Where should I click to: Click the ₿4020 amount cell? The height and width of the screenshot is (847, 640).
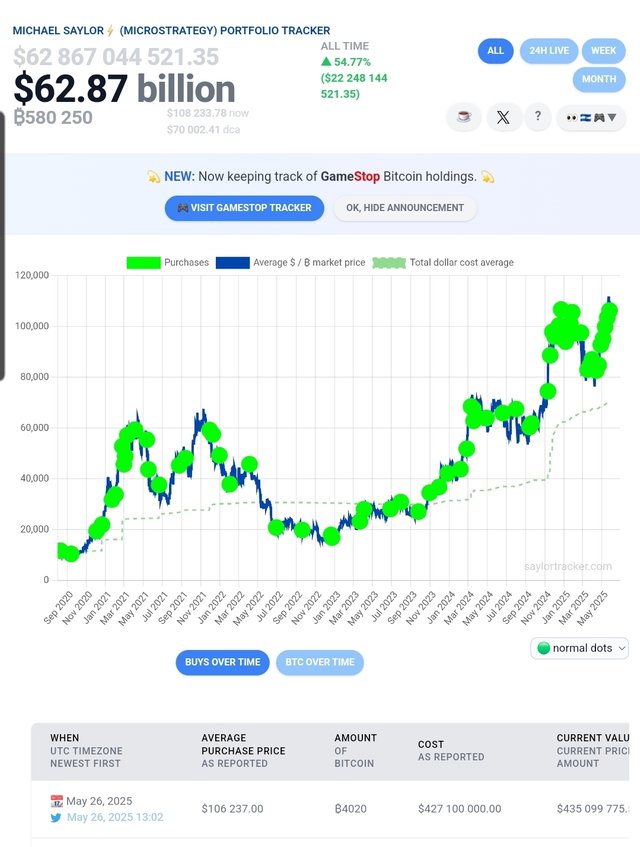[351, 809]
